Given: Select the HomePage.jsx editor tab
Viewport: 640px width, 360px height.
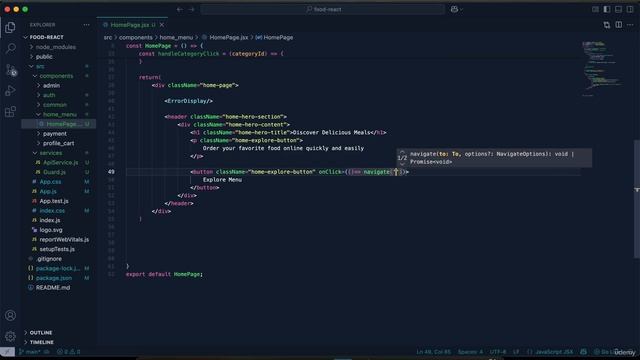Looking at the screenshot, I should pos(131,25).
